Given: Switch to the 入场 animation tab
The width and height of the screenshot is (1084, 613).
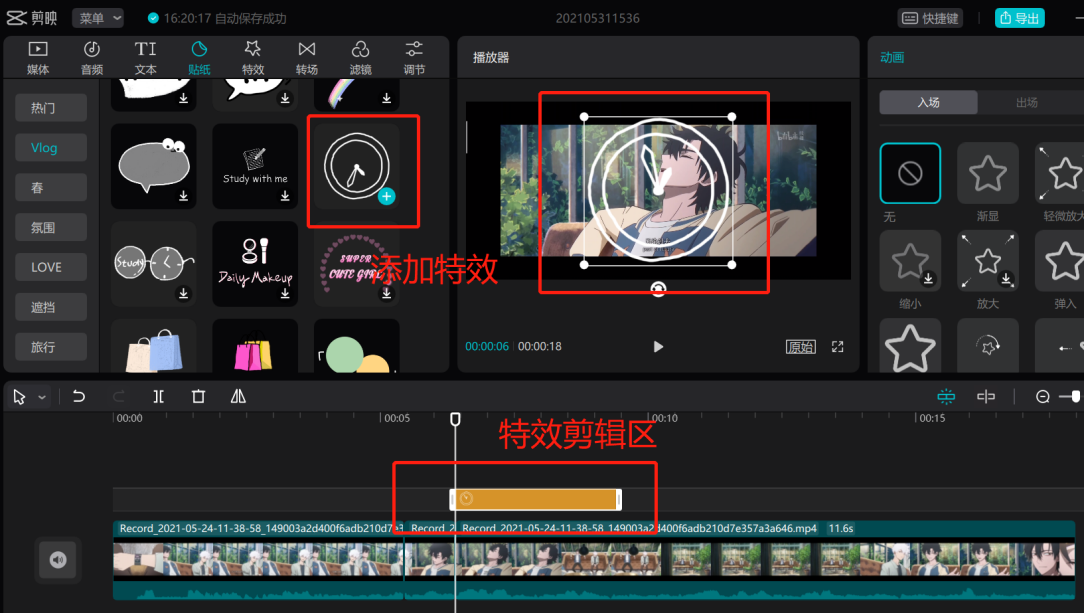Looking at the screenshot, I should [928, 102].
